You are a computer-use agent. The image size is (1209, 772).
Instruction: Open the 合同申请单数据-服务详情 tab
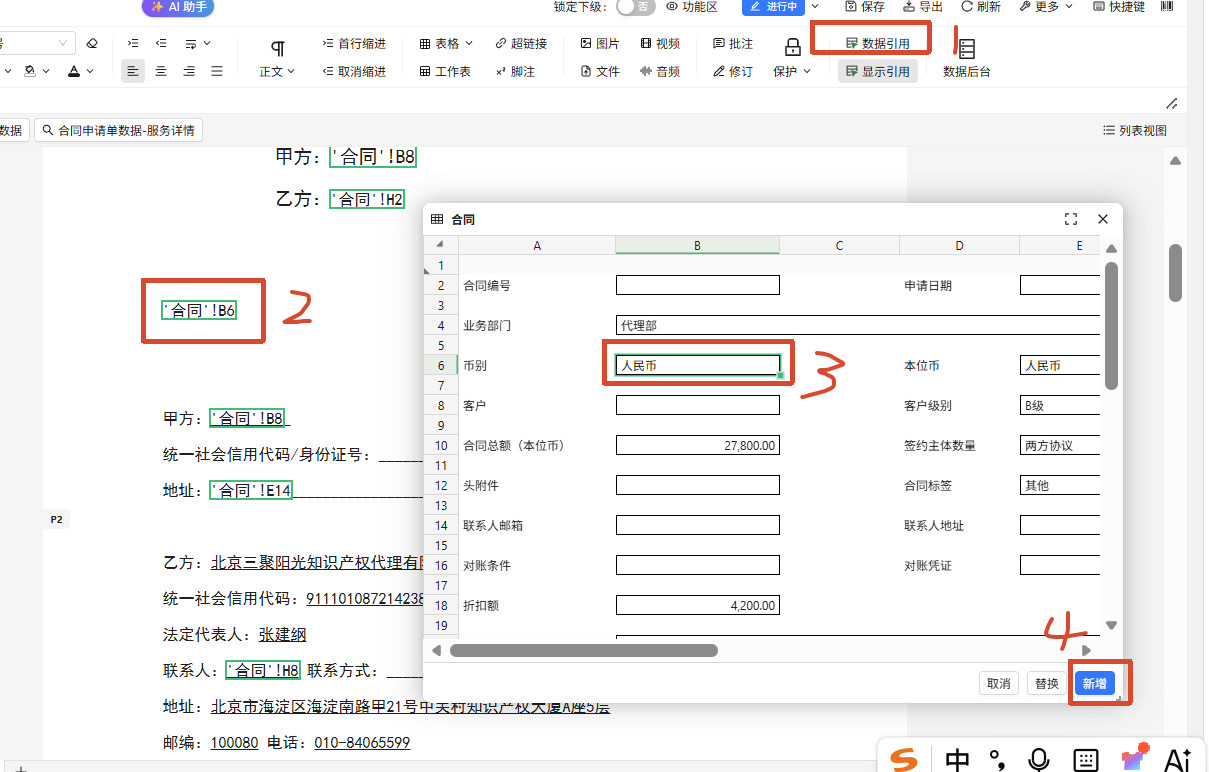[x=118, y=131]
